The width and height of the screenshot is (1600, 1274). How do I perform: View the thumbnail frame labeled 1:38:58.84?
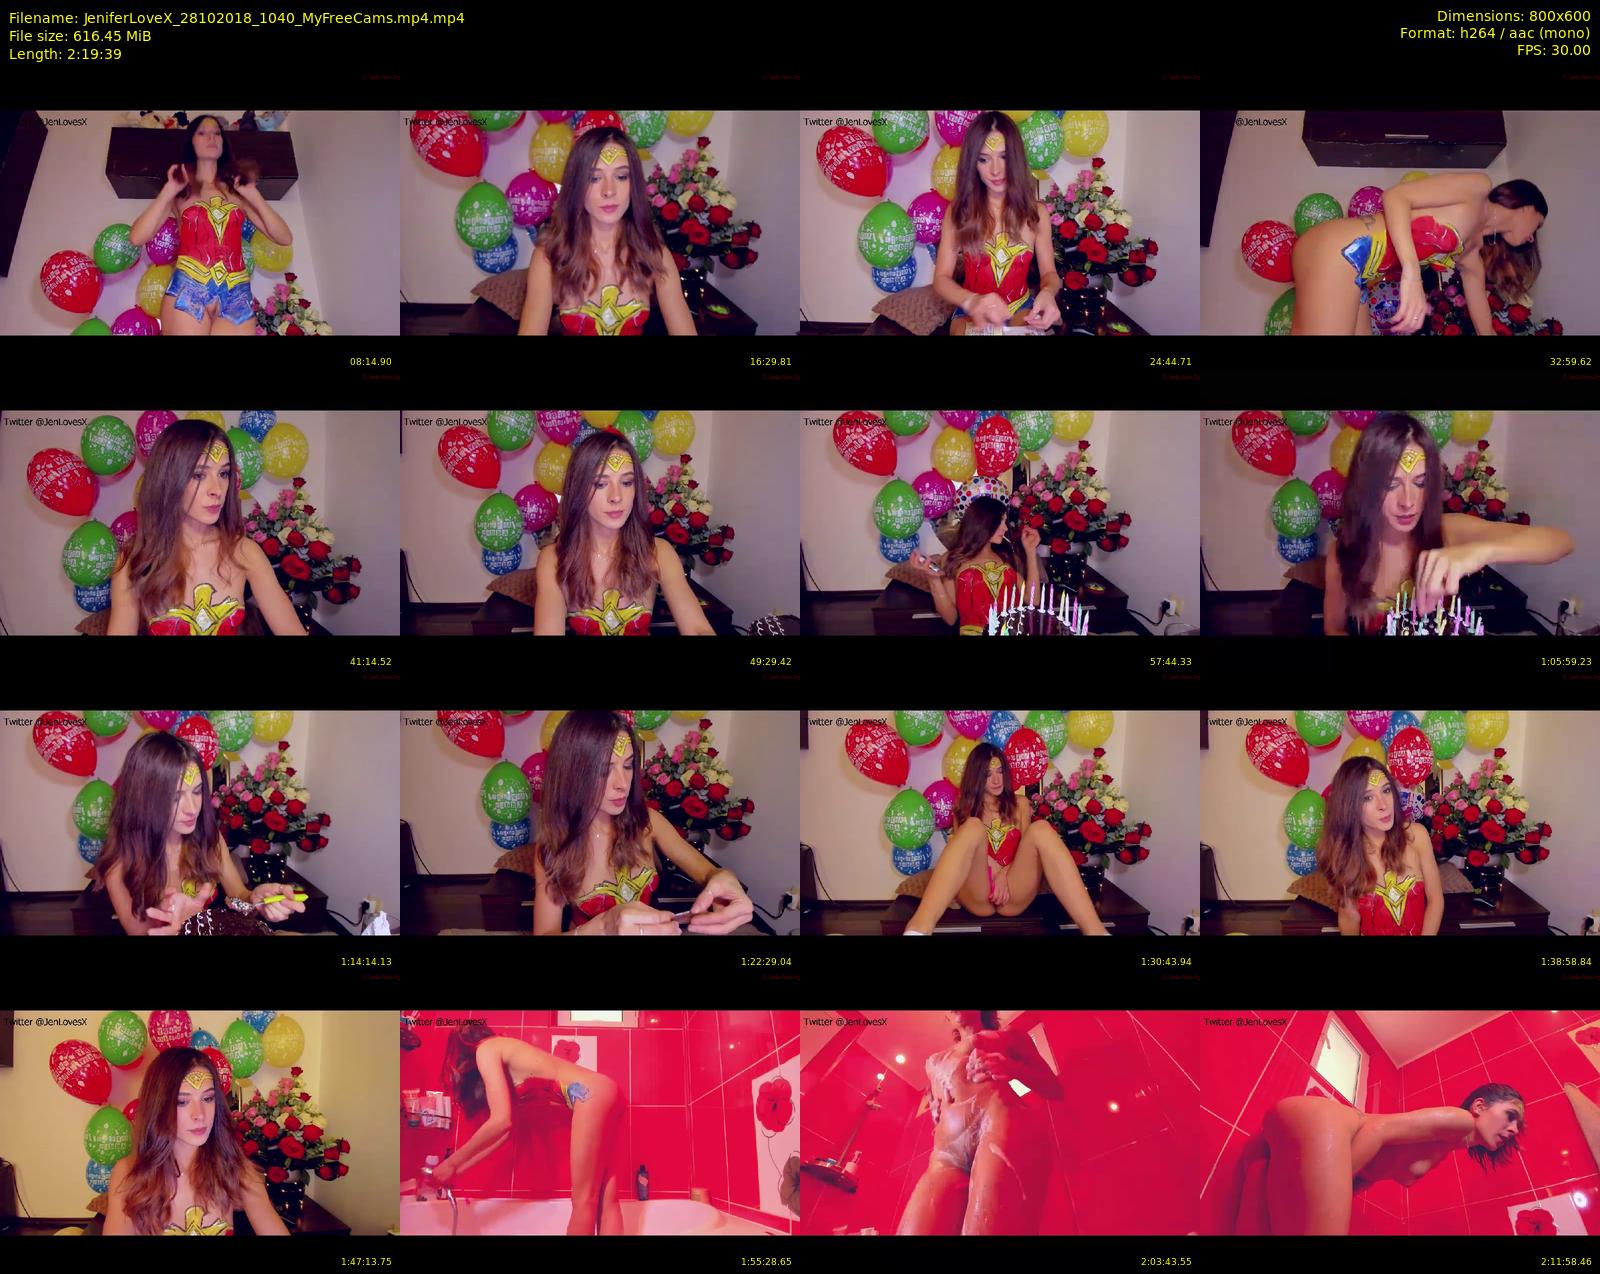click(x=1400, y=823)
